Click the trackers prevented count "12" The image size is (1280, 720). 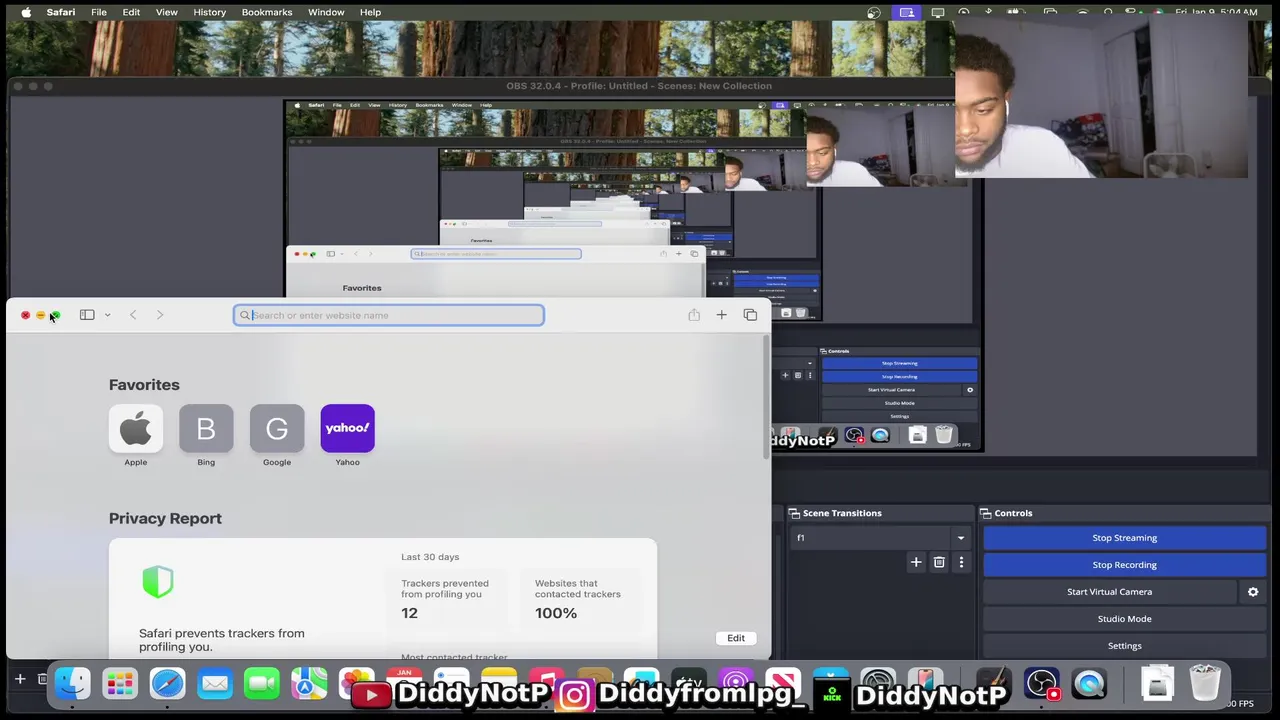point(409,613)
